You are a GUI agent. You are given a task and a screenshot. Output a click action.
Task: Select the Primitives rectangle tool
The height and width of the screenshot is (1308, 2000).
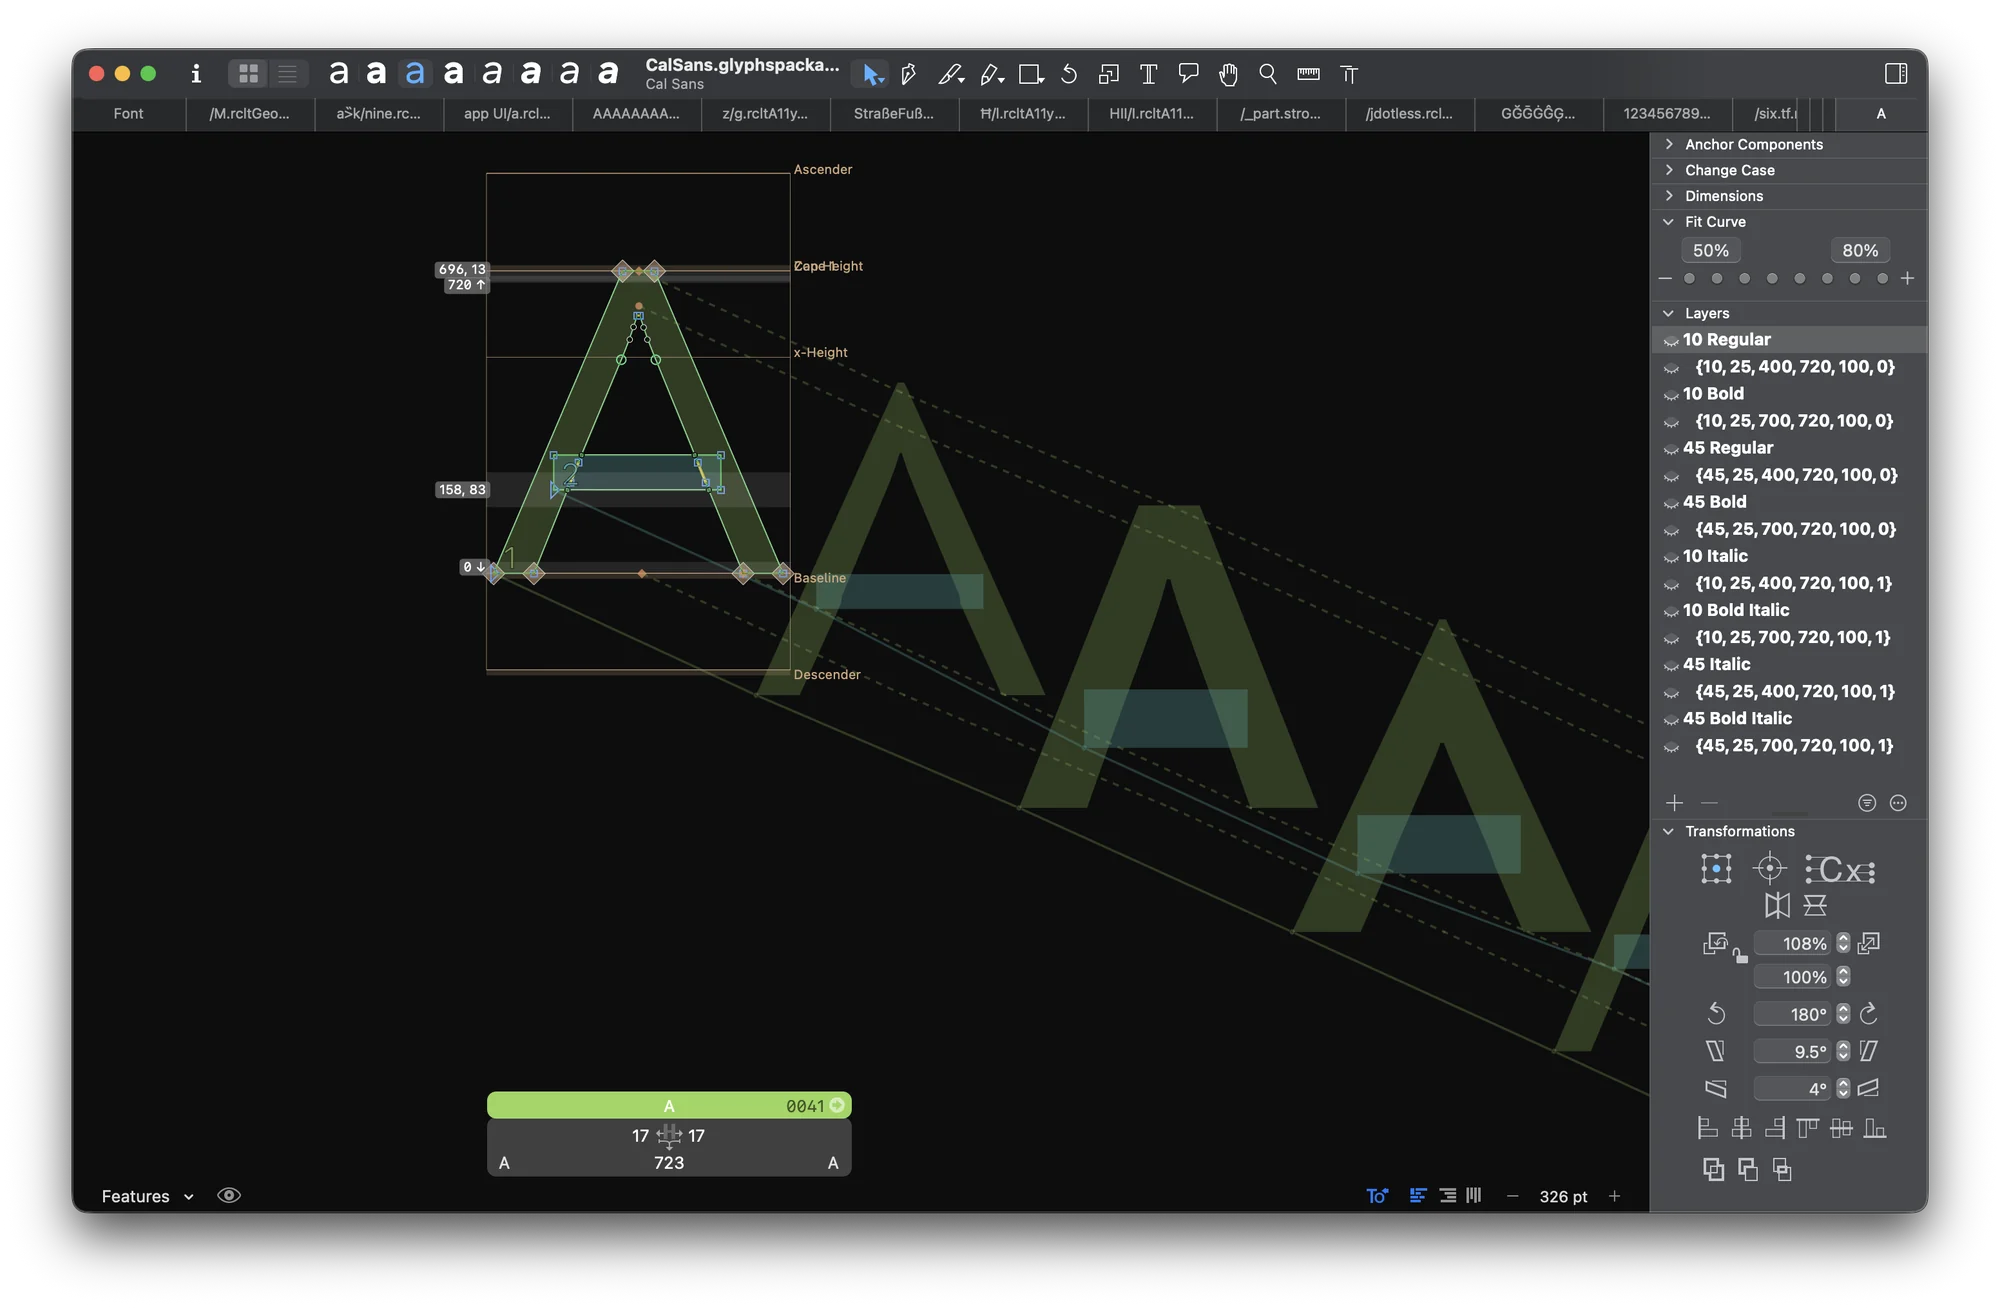click(1030, 74)
